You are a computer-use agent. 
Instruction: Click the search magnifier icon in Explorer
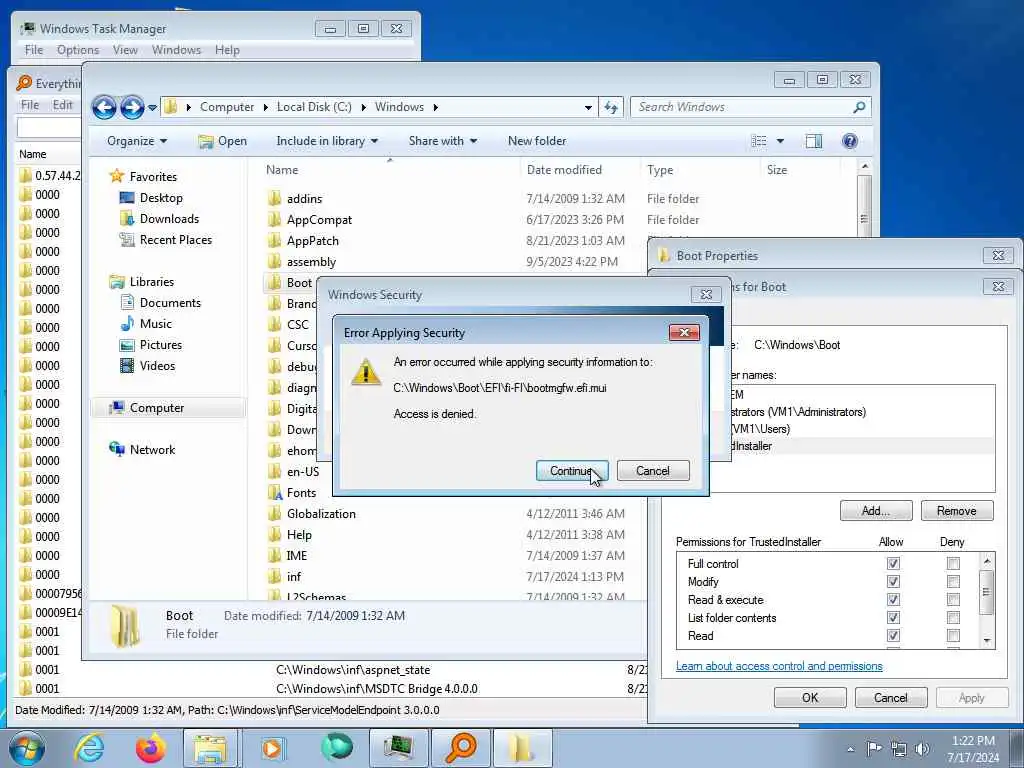click(859, 107)
